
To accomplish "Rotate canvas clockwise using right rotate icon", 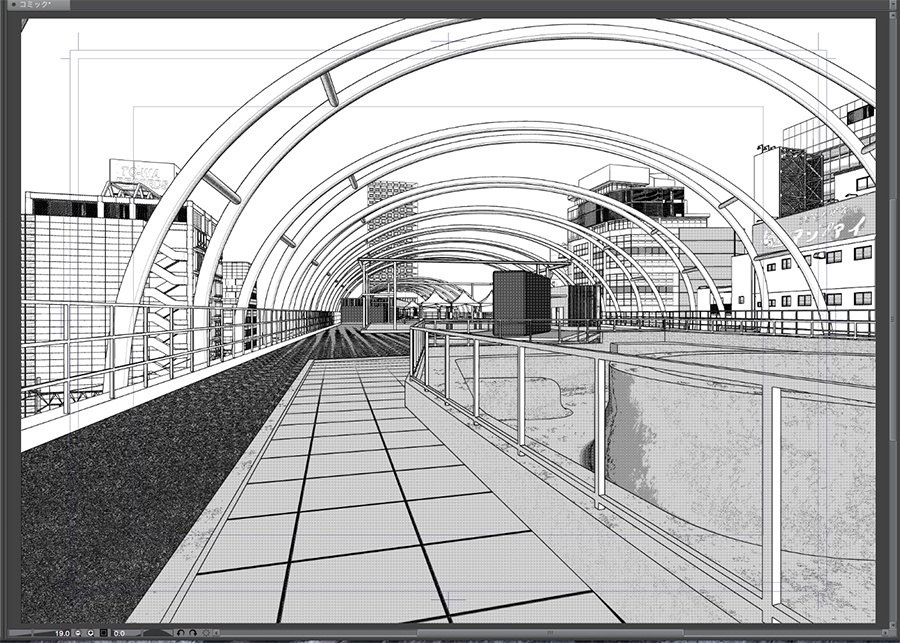I will (x=193, y=633).
